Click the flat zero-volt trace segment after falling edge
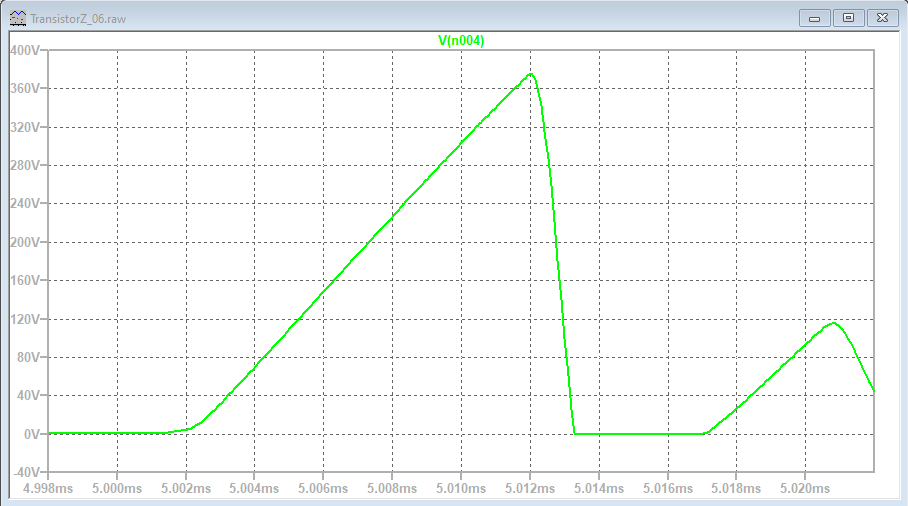 click(640, 434)
